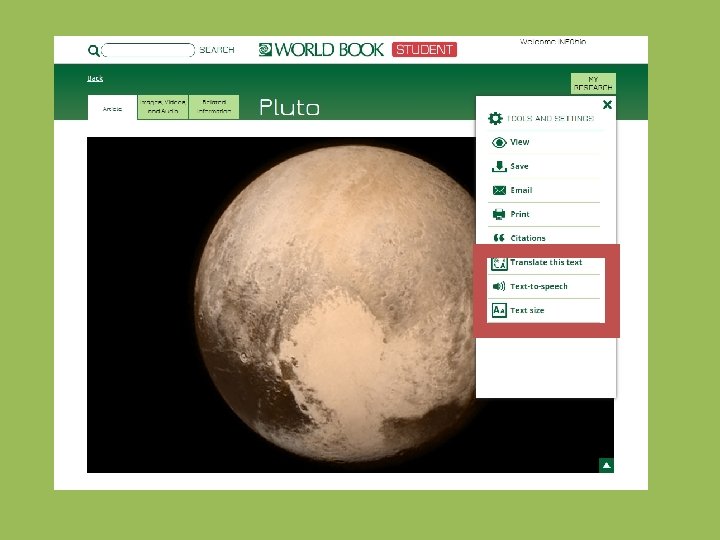Select the Article tab
The height and width of the screenshot is (540, 720).
point(112,107)
